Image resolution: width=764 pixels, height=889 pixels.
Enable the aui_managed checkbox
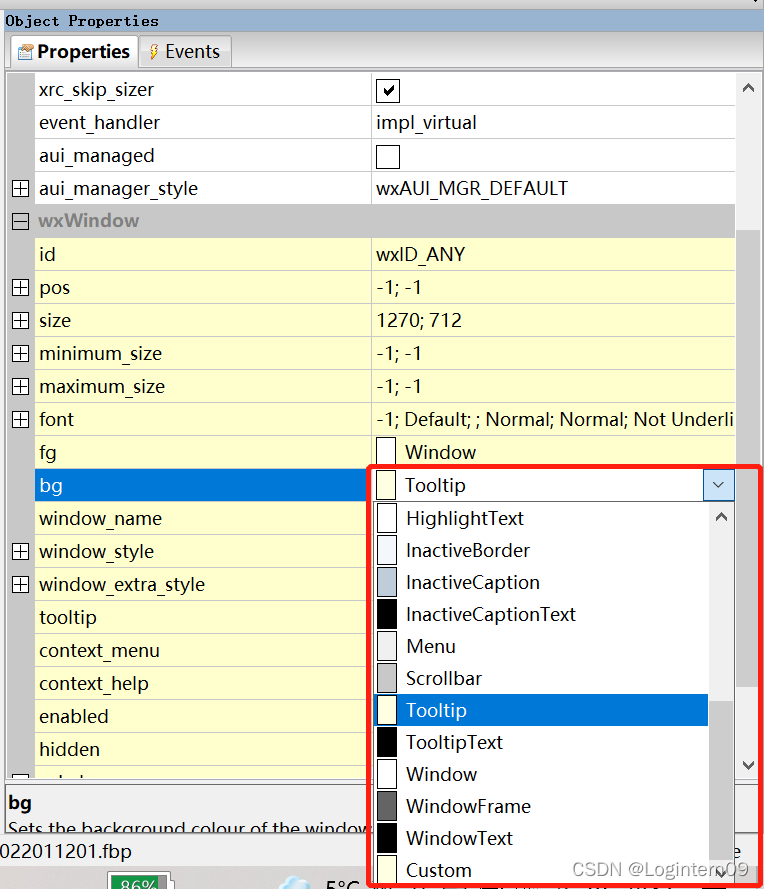(387, 155)
